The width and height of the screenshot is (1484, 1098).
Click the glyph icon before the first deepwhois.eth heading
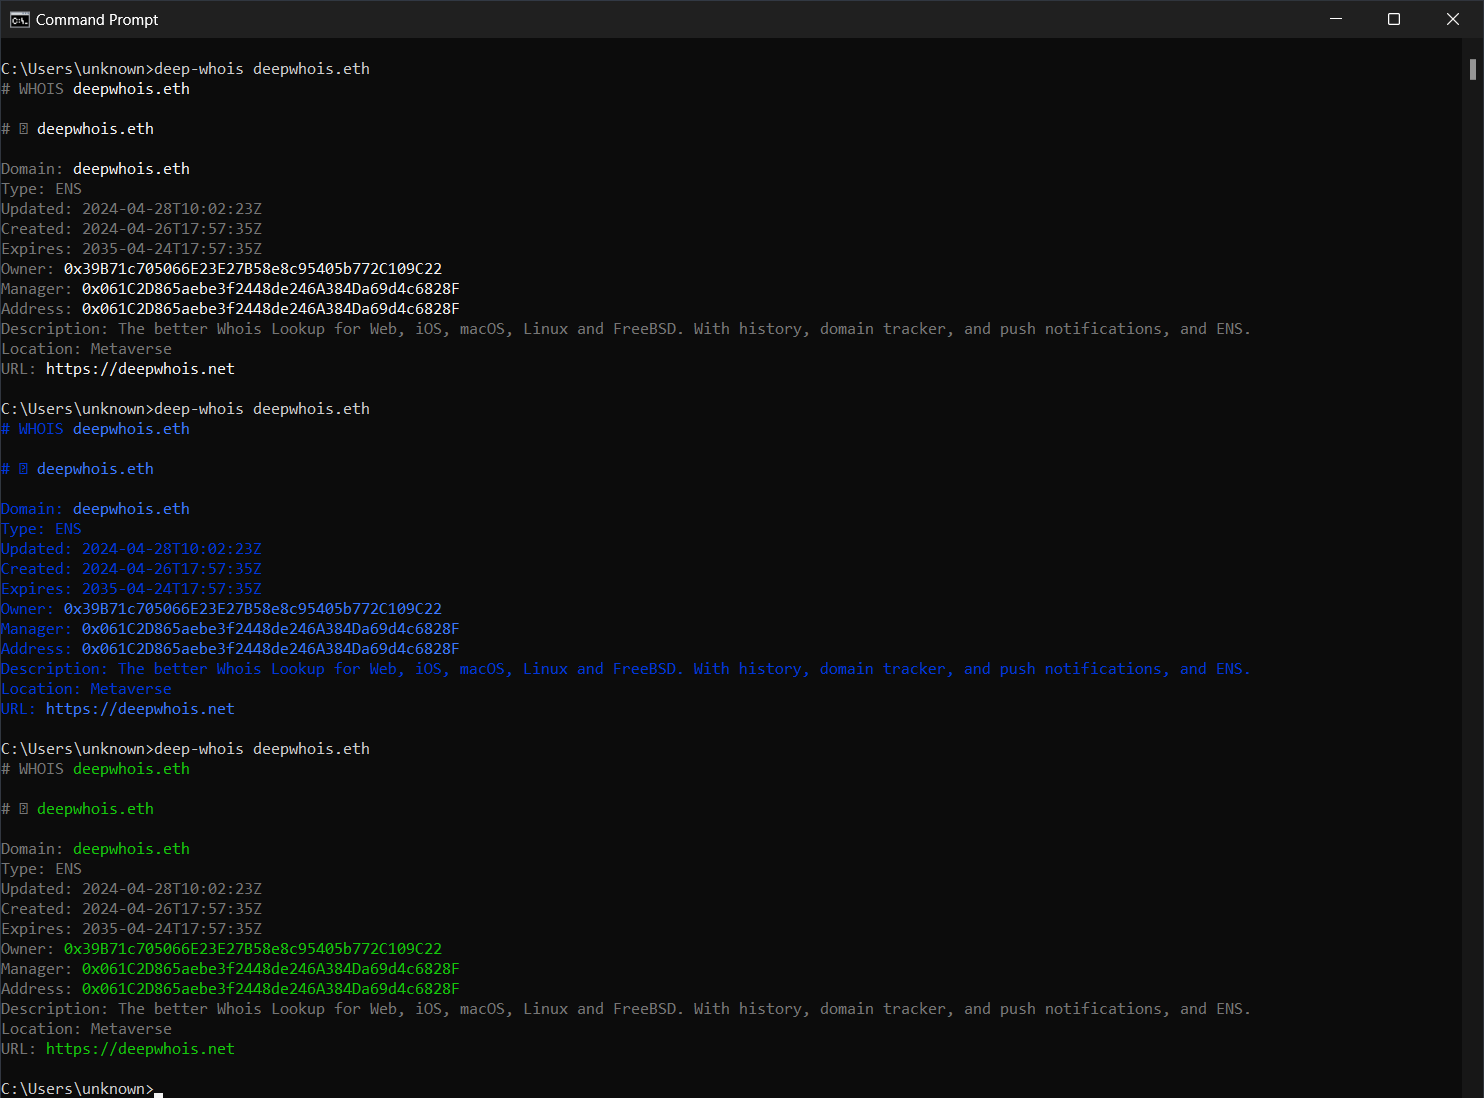pos(22,128)
